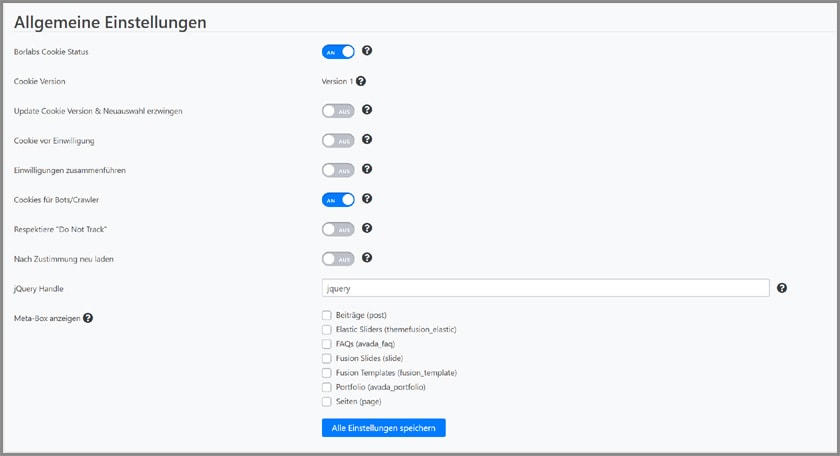Focus the jQuery Handle text field
Image resolution: width=840 pixels, height=456 pixels.
[x=545, y=288]
